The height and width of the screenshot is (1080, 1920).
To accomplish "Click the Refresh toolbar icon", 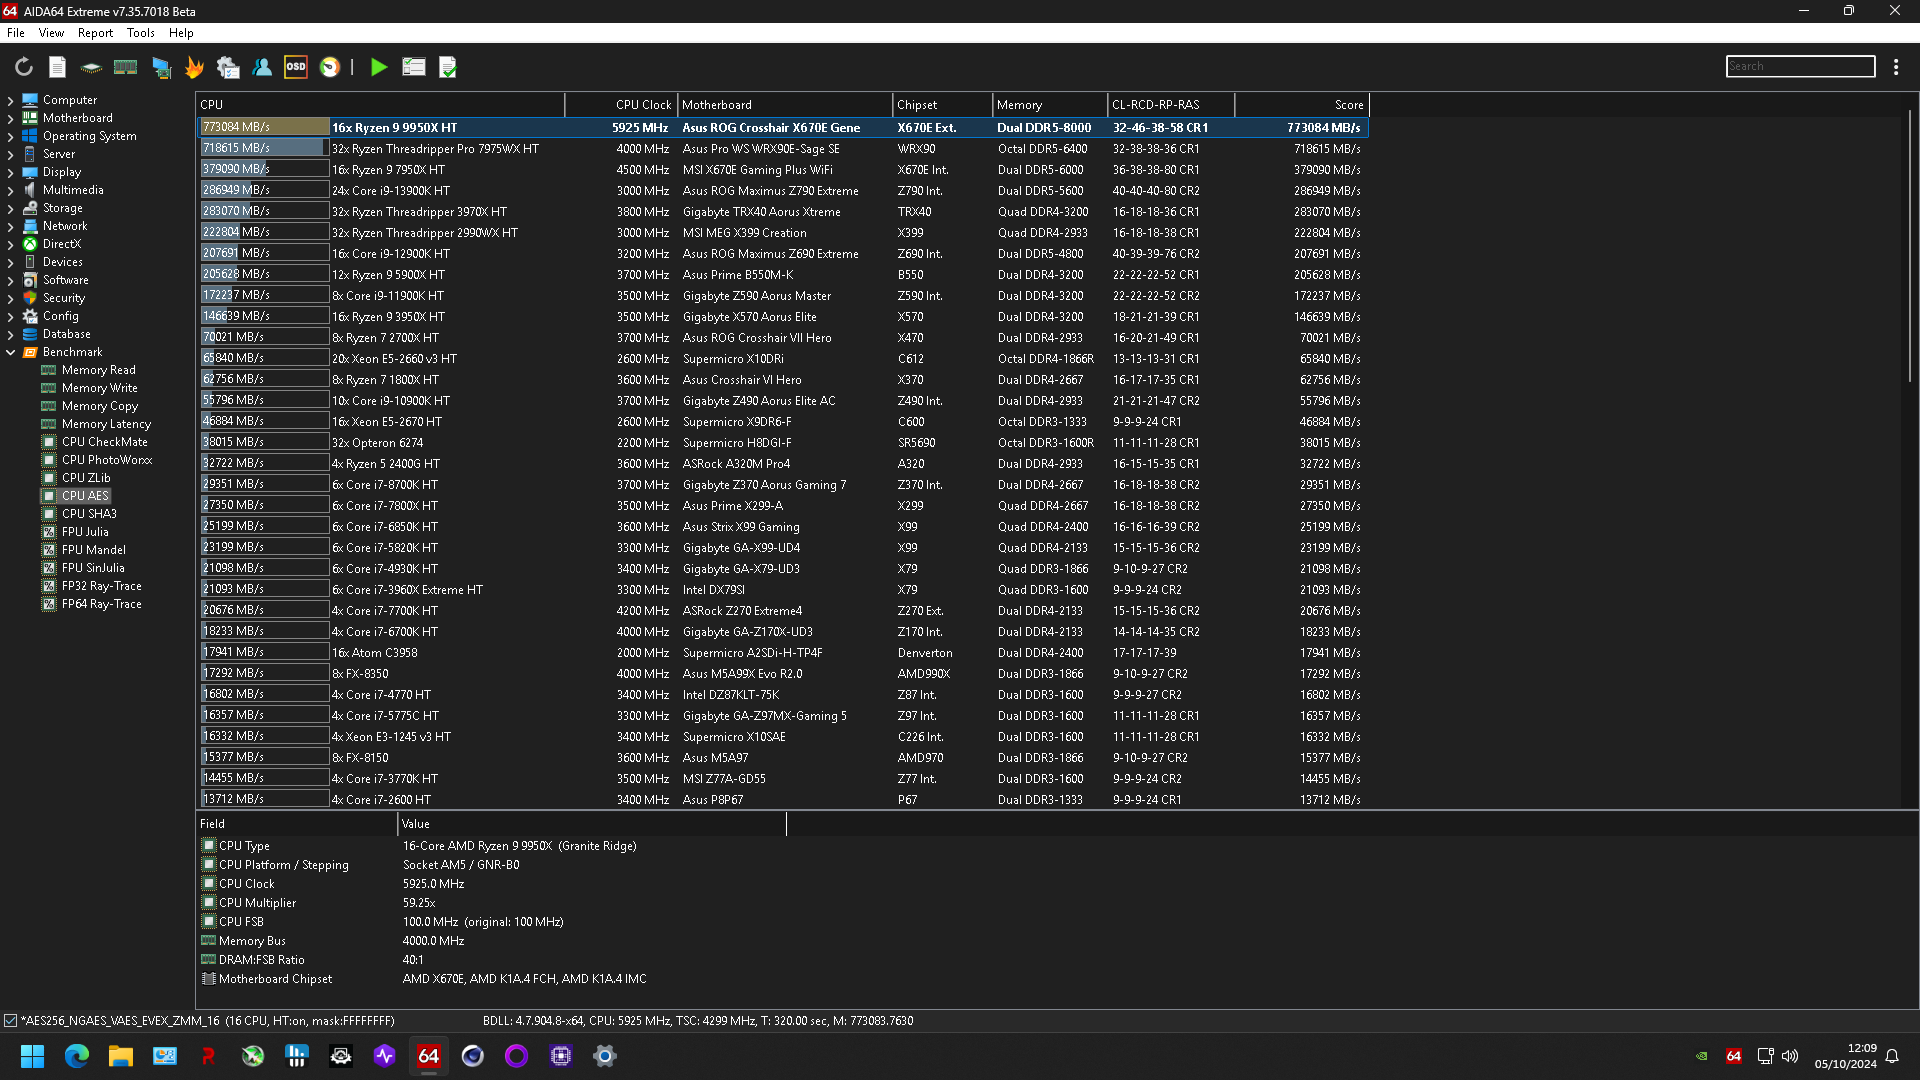I will pos(24,67).
